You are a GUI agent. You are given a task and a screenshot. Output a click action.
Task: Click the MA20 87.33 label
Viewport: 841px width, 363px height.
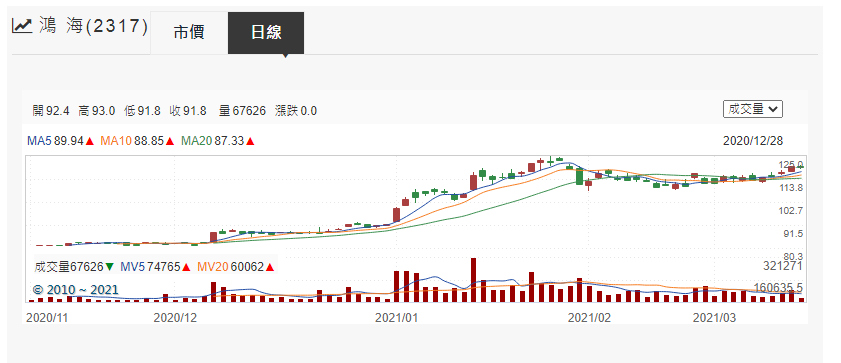[212, 141]
